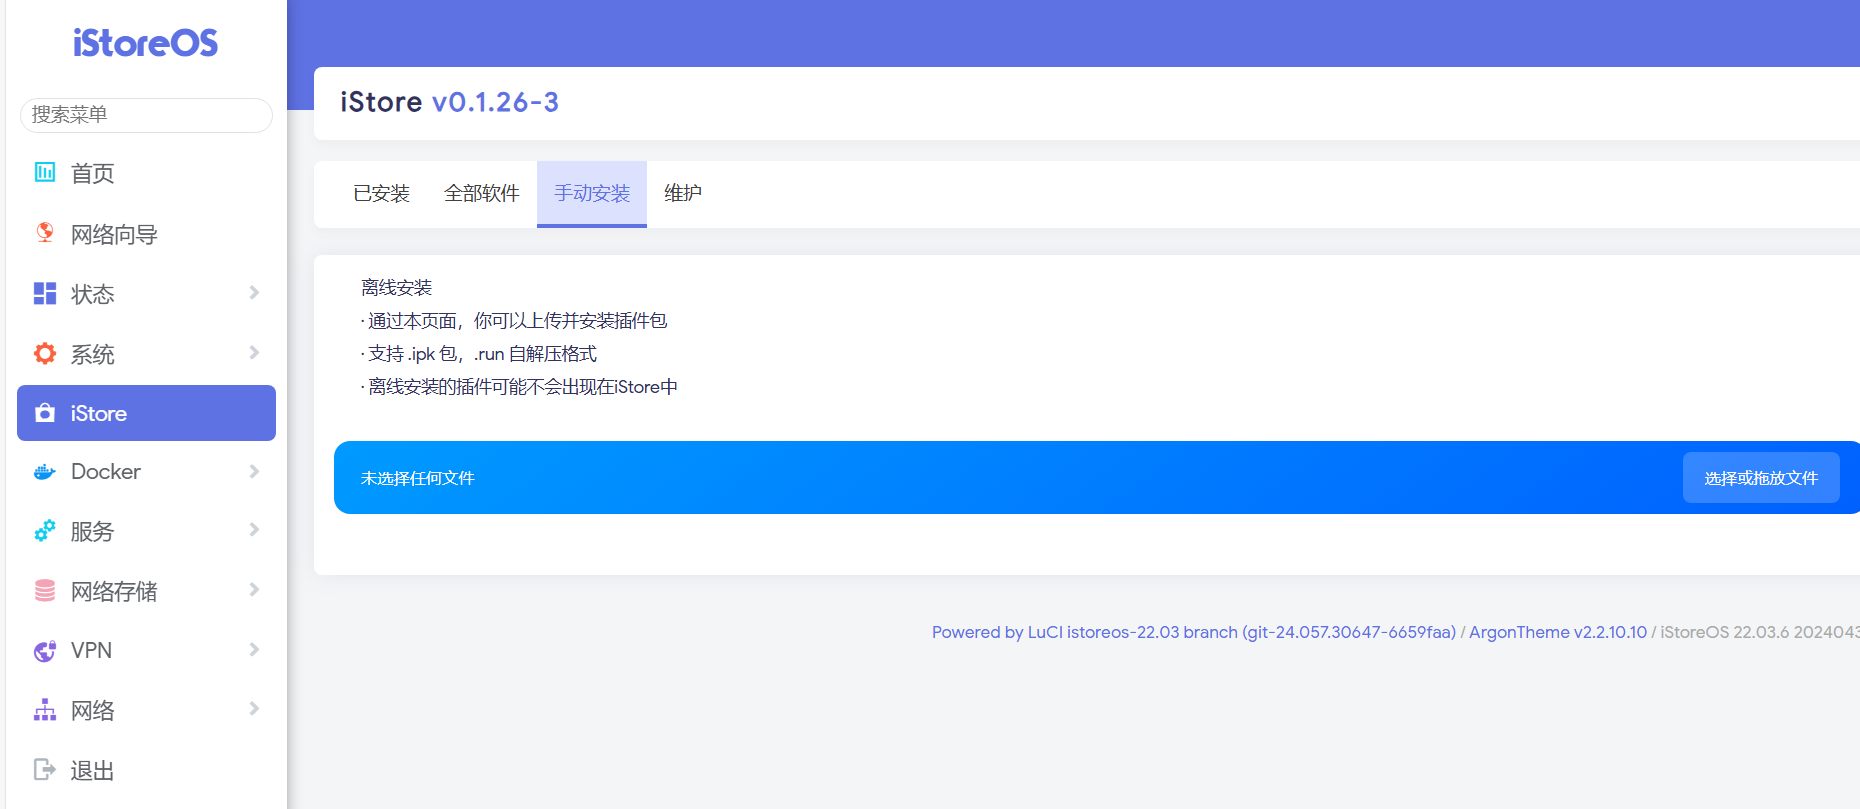
Task: Click the status dashboard tiles icon
Action: [x=45, y=293]
